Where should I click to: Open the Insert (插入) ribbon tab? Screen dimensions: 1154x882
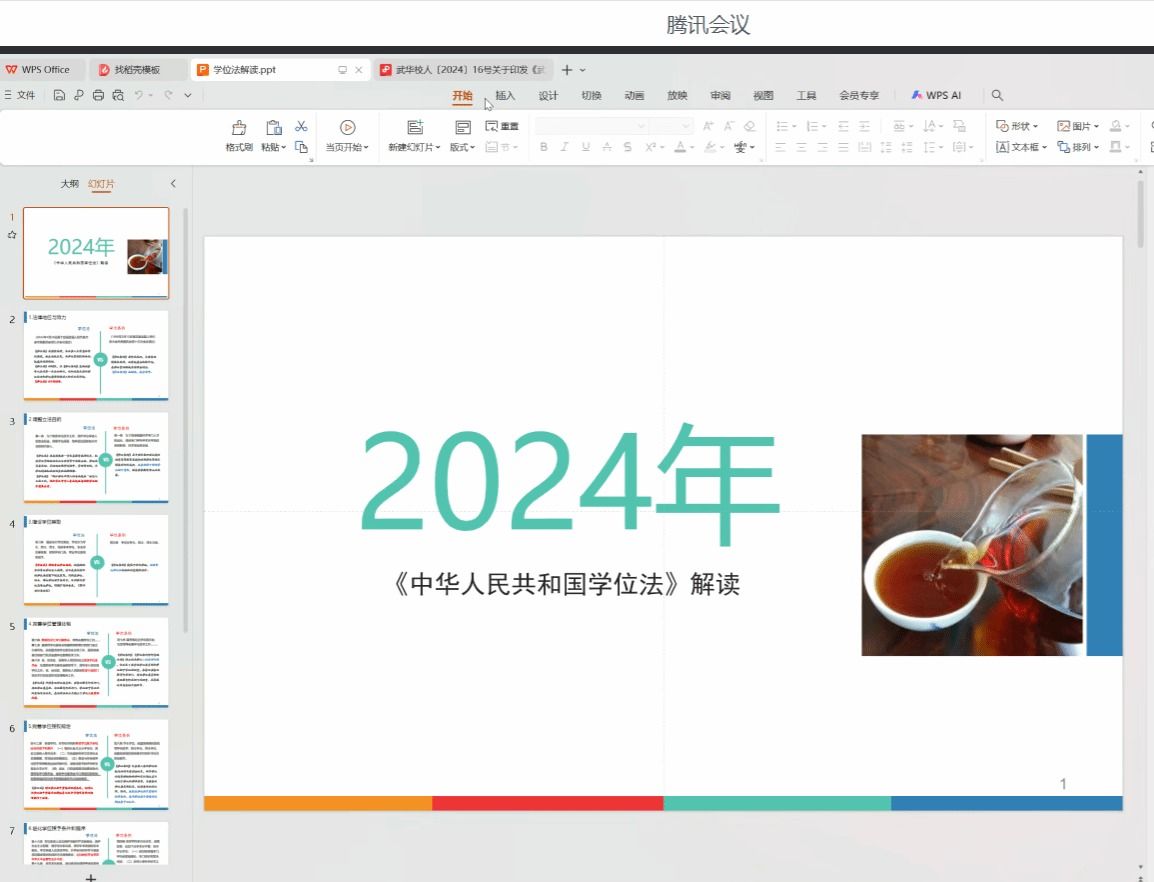pyautogui.click(x=505, y=95)
